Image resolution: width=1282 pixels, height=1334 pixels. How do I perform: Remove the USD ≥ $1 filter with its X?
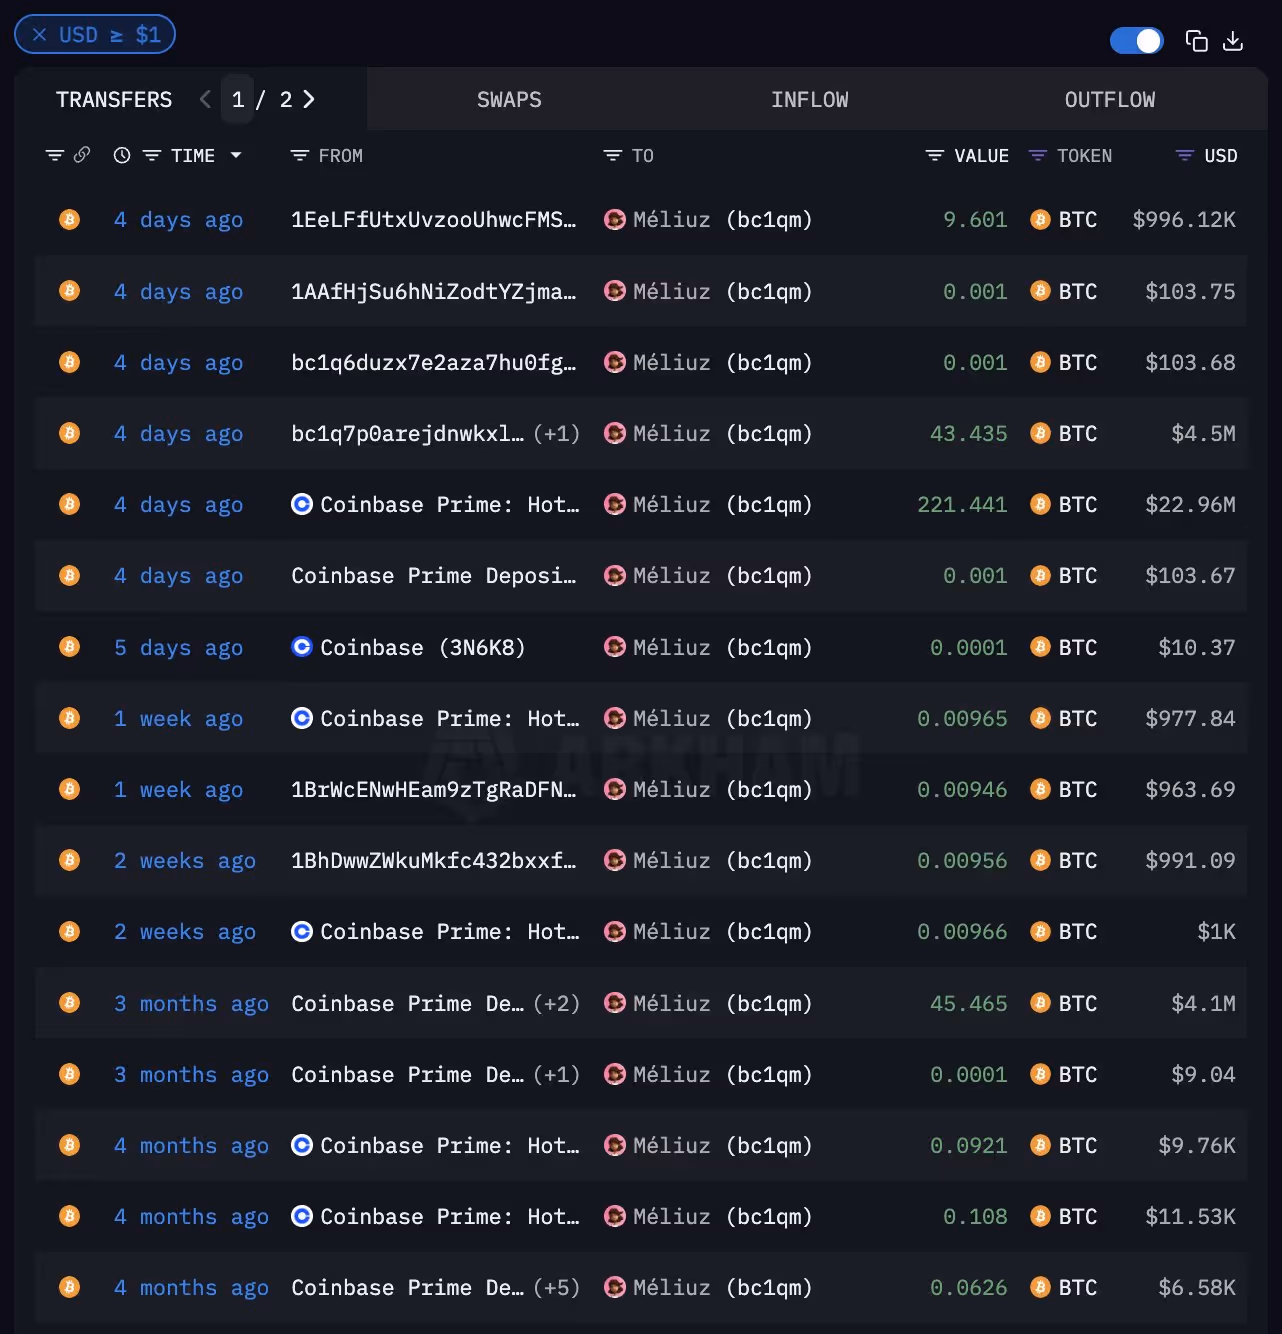click(39, 34)
